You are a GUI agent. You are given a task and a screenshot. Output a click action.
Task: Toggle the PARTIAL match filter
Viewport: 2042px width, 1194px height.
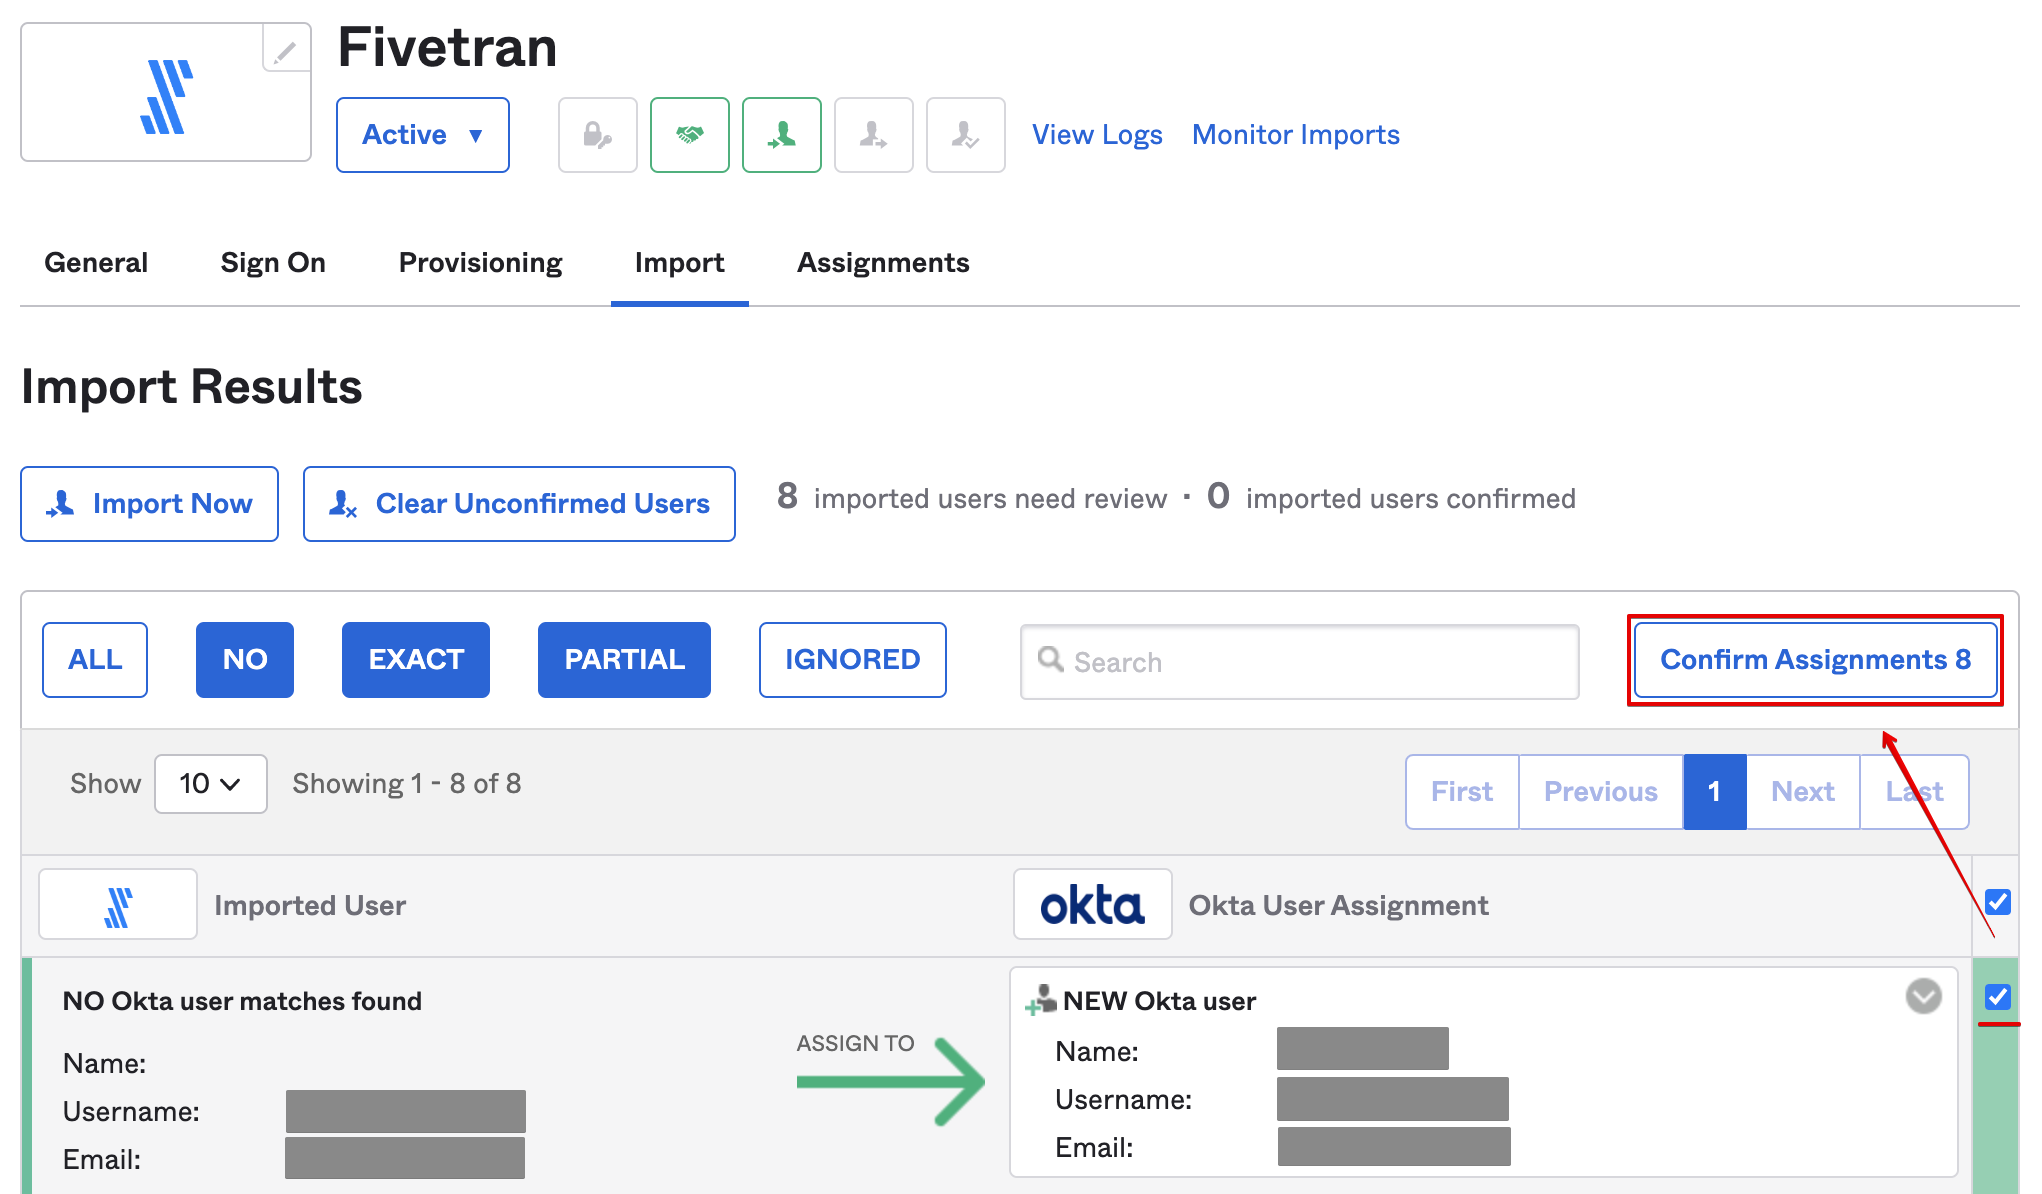pyautogui.click(x=624, y=660)
